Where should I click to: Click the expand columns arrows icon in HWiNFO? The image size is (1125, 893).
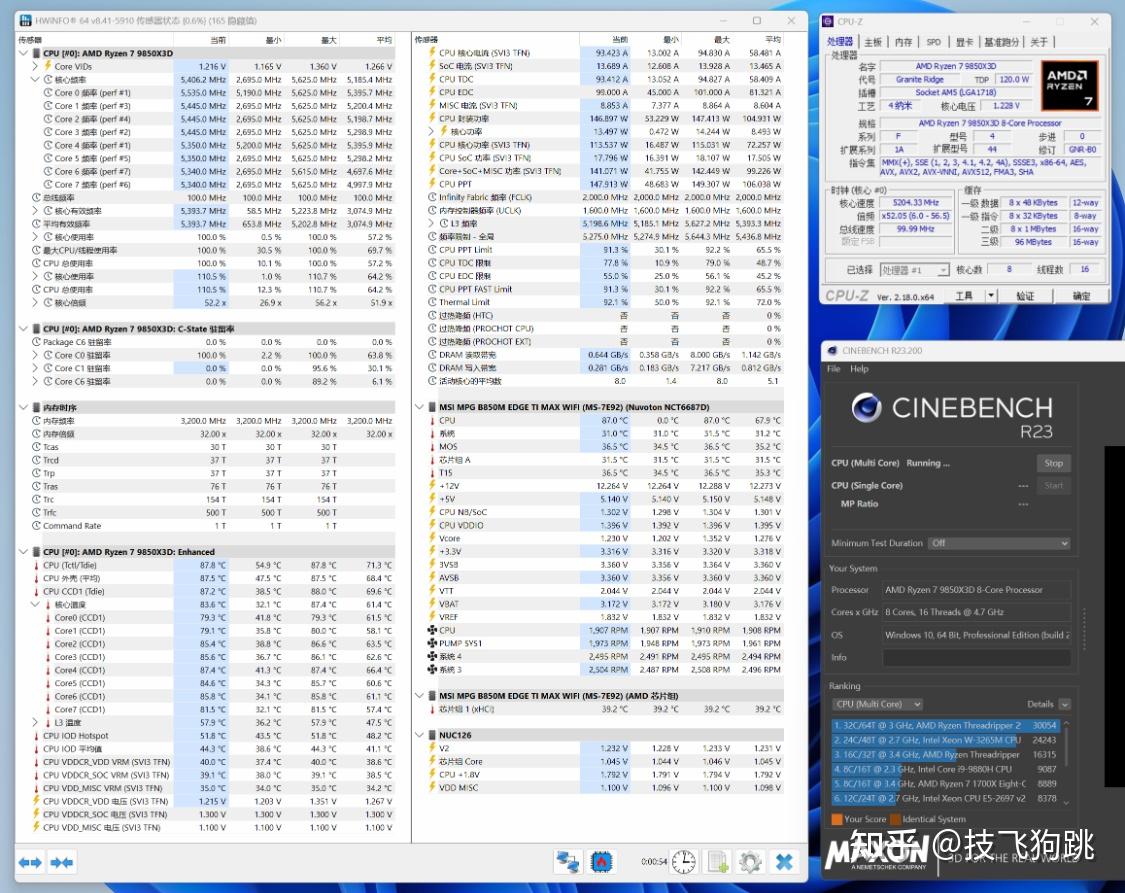(30, 862)
